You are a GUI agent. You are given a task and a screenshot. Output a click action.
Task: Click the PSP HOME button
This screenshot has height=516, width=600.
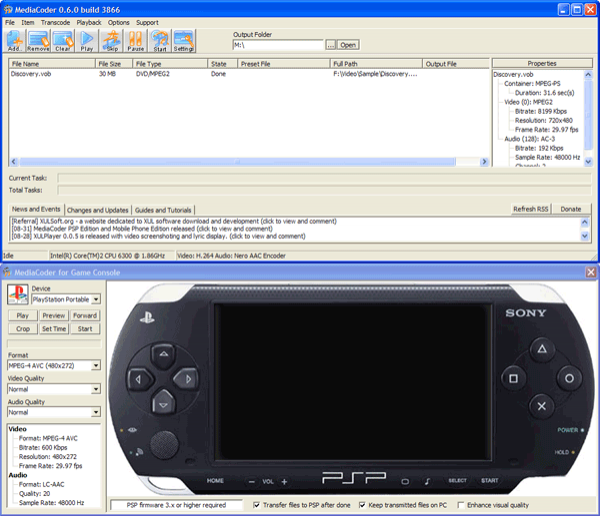[215, 480]
